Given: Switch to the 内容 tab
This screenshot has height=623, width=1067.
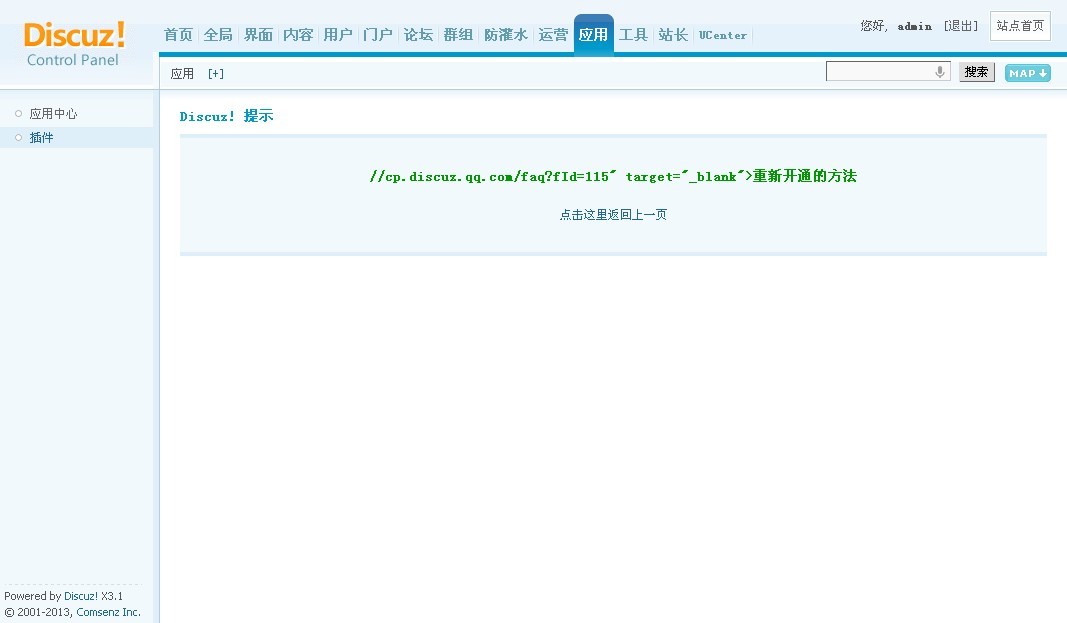Looking at the screenshot, I should tap(299, 35).
